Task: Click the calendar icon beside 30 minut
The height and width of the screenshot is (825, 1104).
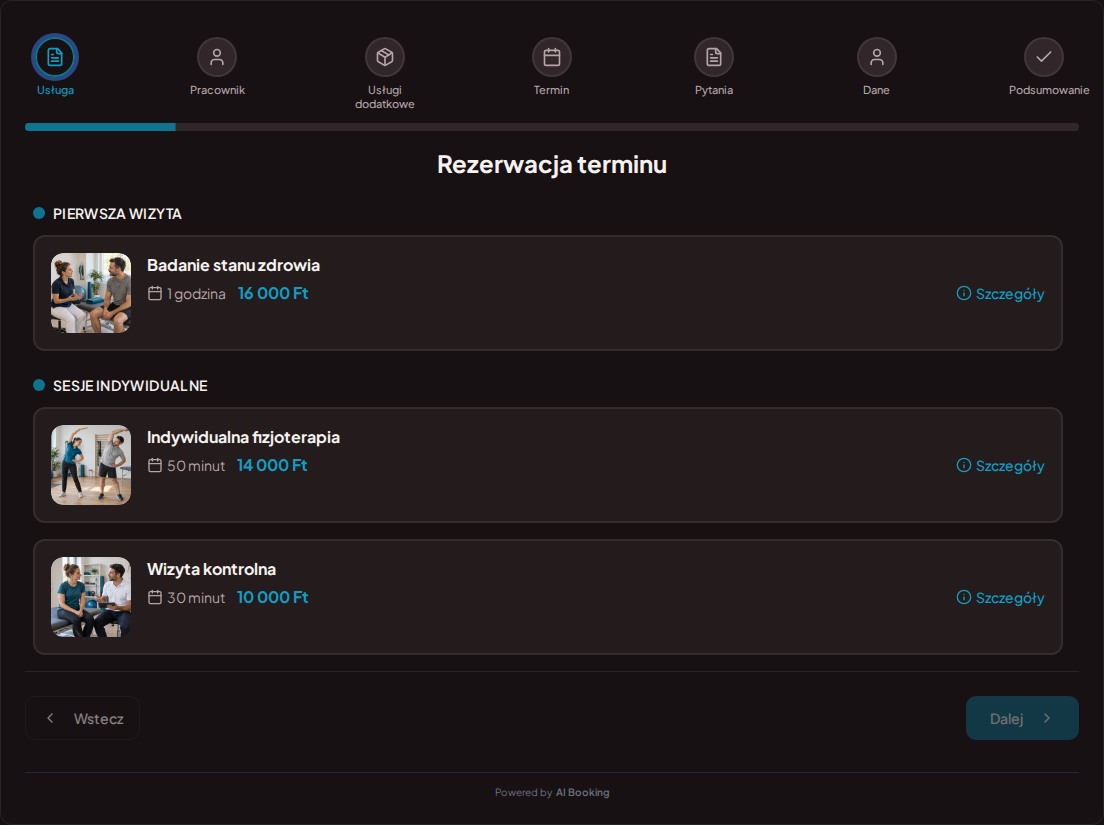Action: click(155, 597)
